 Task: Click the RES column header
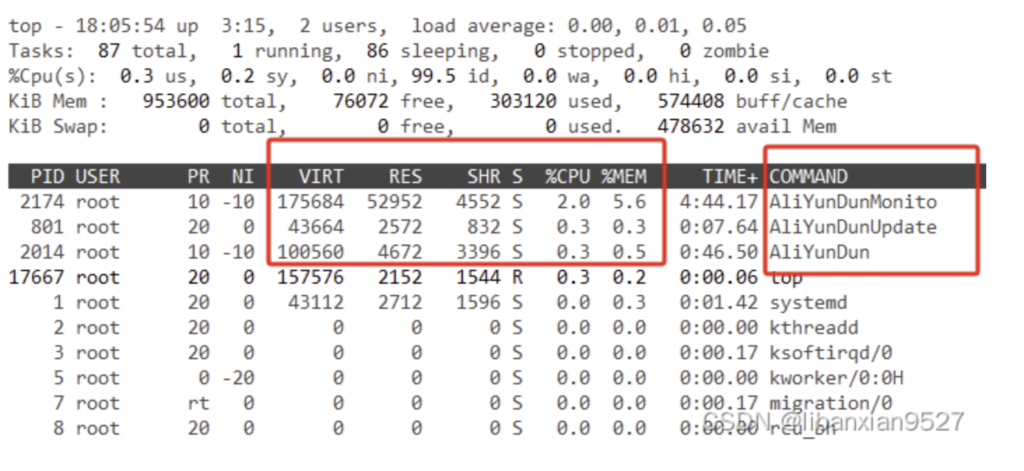[x=405, y=176]
